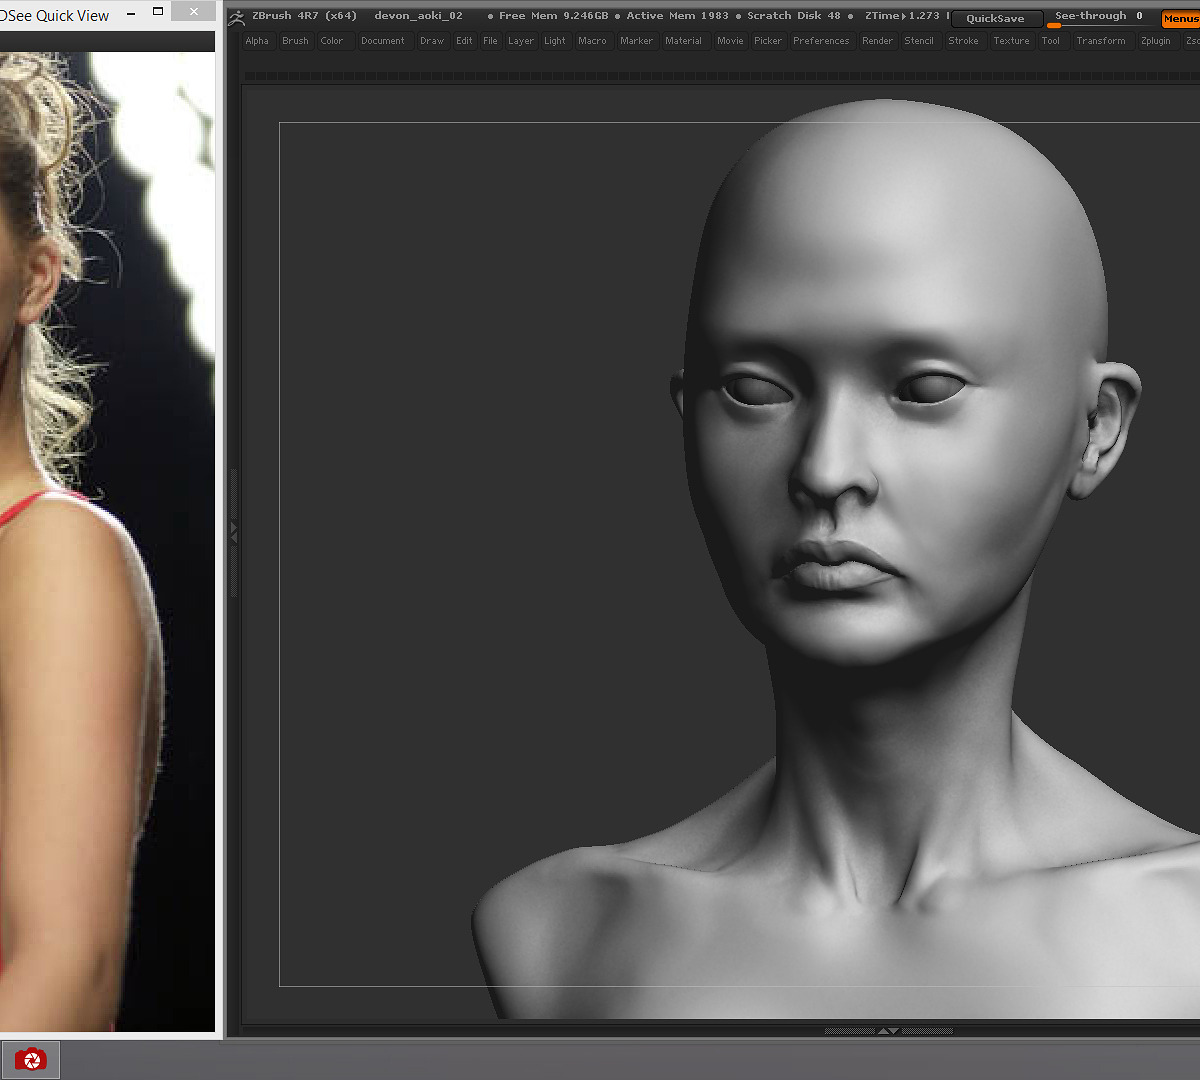The height and width of the screenshot is (1080, 1200).
Task: Open the Layer menu
Action: coord(521,41)
